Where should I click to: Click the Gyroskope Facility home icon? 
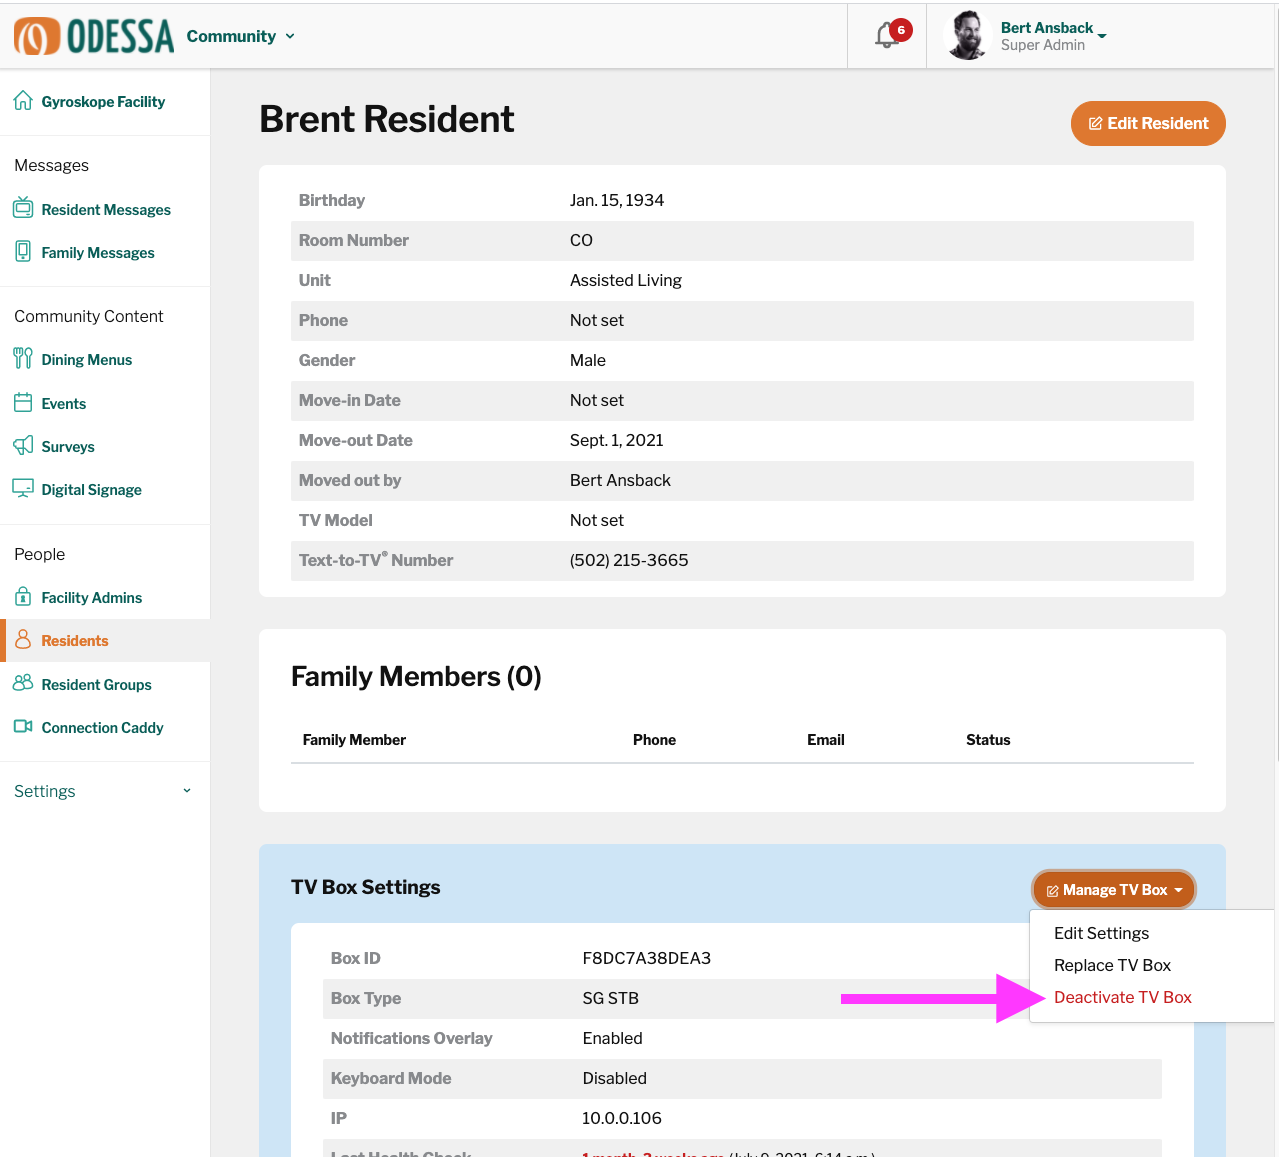23,101
